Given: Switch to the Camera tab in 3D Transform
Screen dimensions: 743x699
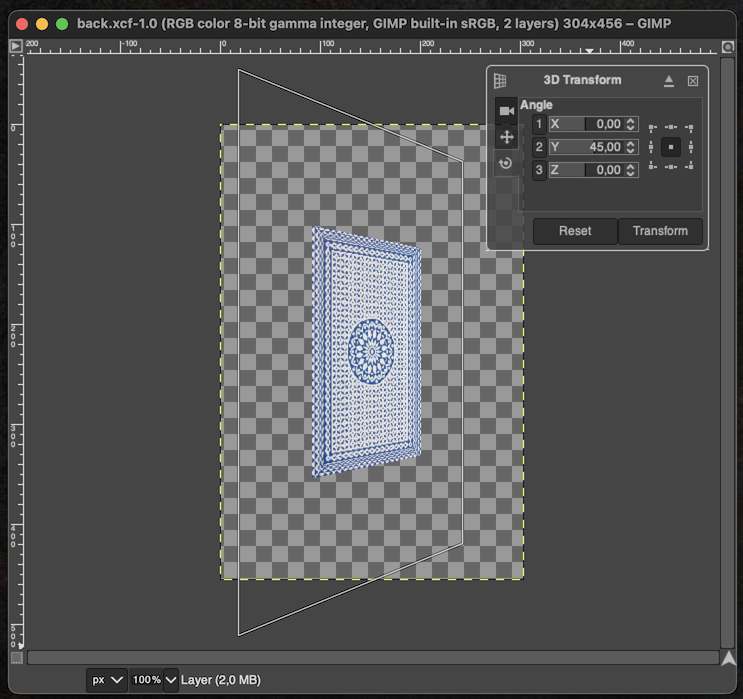Looking at the screenshot, I should point(506,110).
